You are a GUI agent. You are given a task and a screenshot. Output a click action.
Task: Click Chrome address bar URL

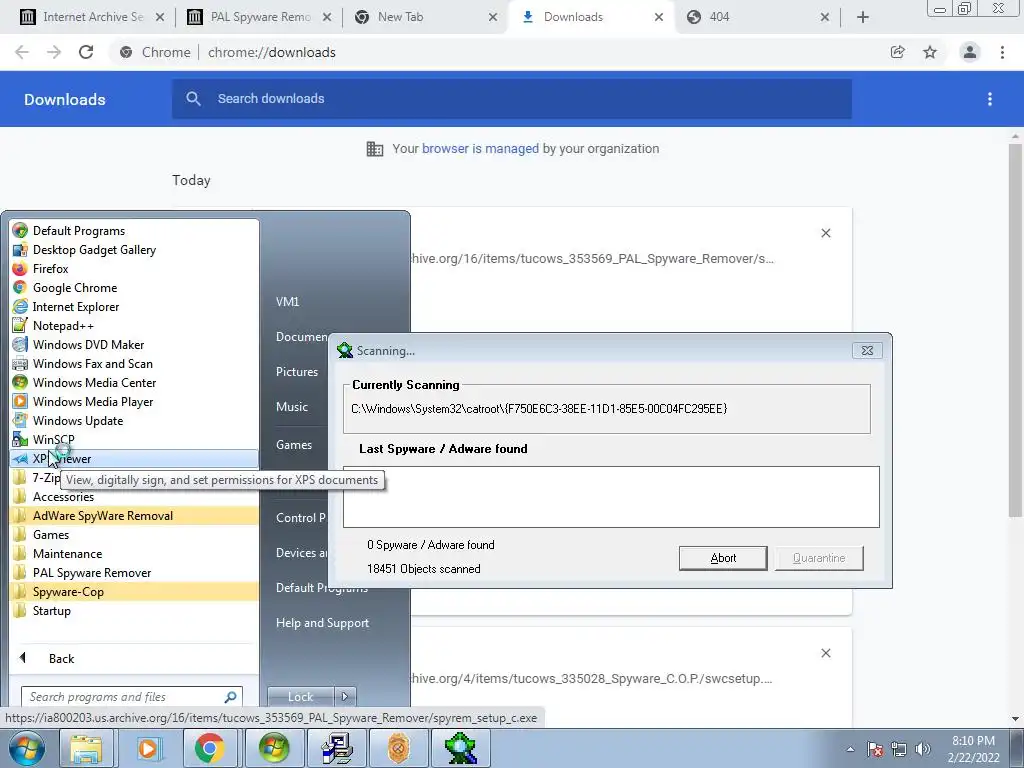pyautogui.click(x=272, y=52)
